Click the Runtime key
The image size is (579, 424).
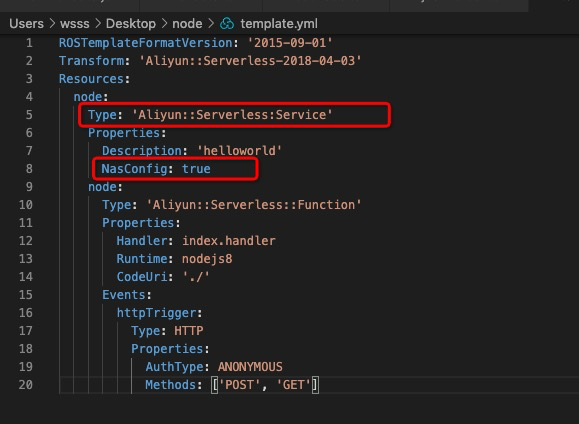pyautogui.click(x=142, y=259)
